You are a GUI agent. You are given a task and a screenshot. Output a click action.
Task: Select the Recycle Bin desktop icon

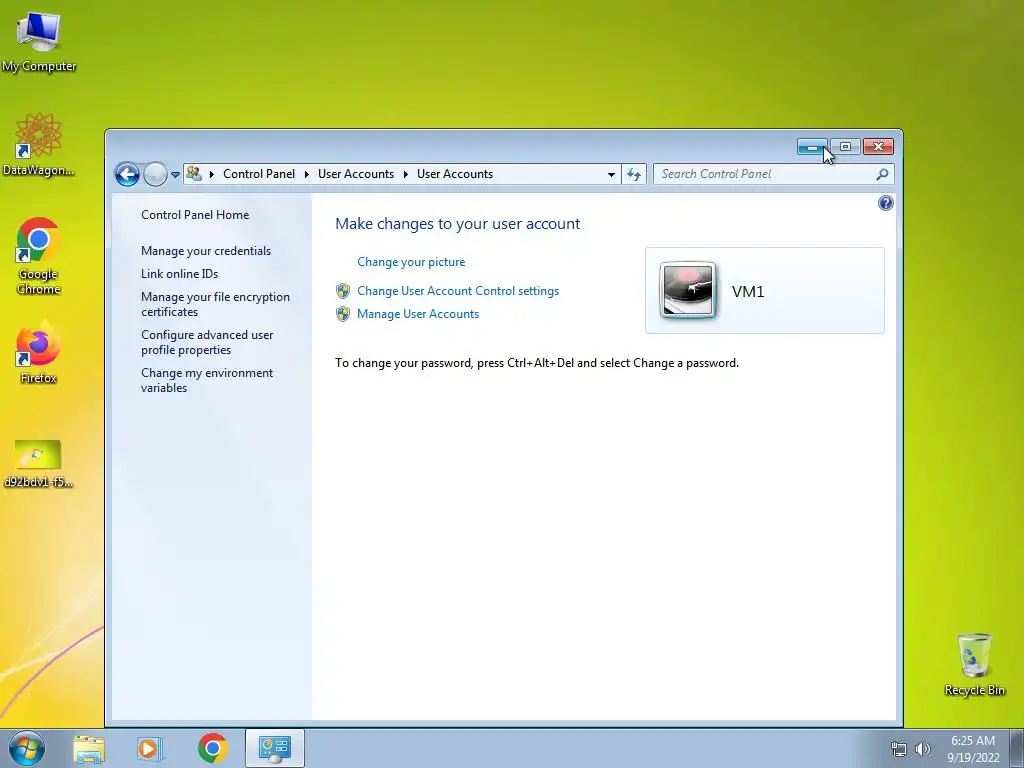click(x=974, y=664)
